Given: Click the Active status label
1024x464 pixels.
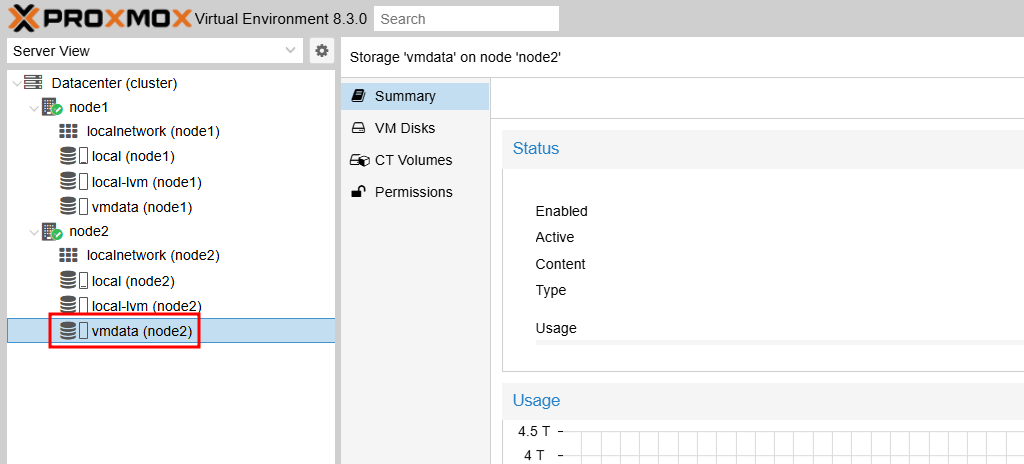Looking at the screenshot, I should (x=555, y=237).
